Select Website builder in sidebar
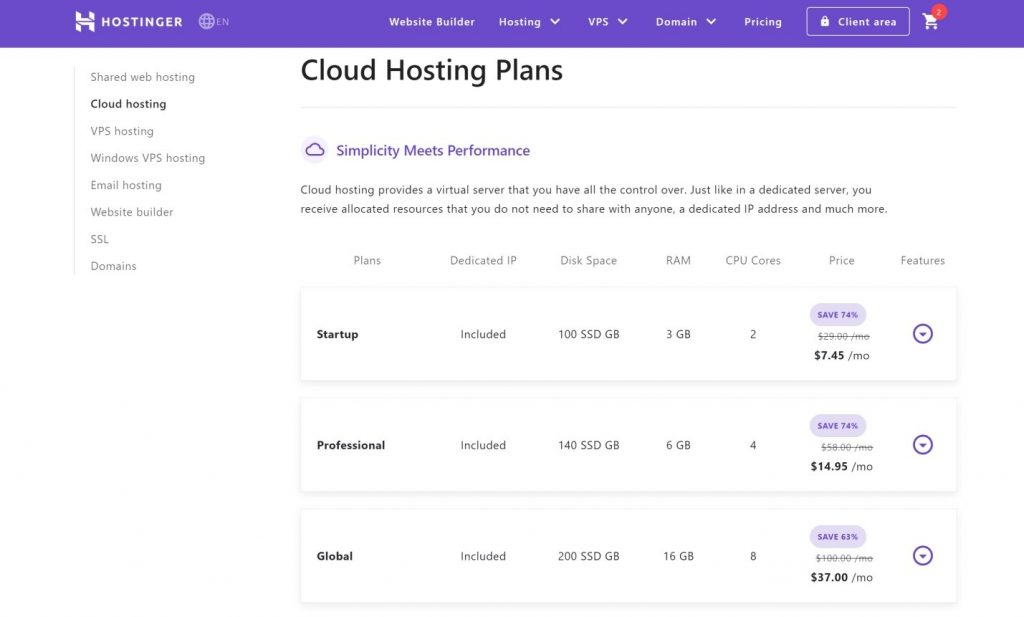 tap(132, 212)
